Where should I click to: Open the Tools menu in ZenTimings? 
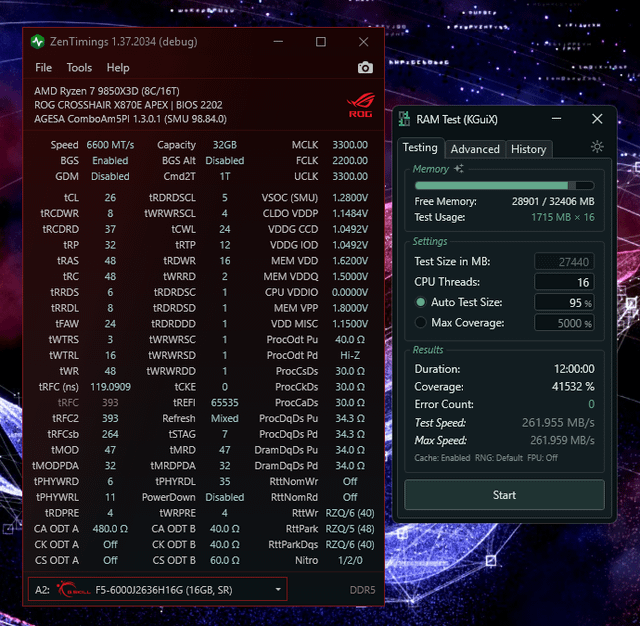click(x=79, y=68)
